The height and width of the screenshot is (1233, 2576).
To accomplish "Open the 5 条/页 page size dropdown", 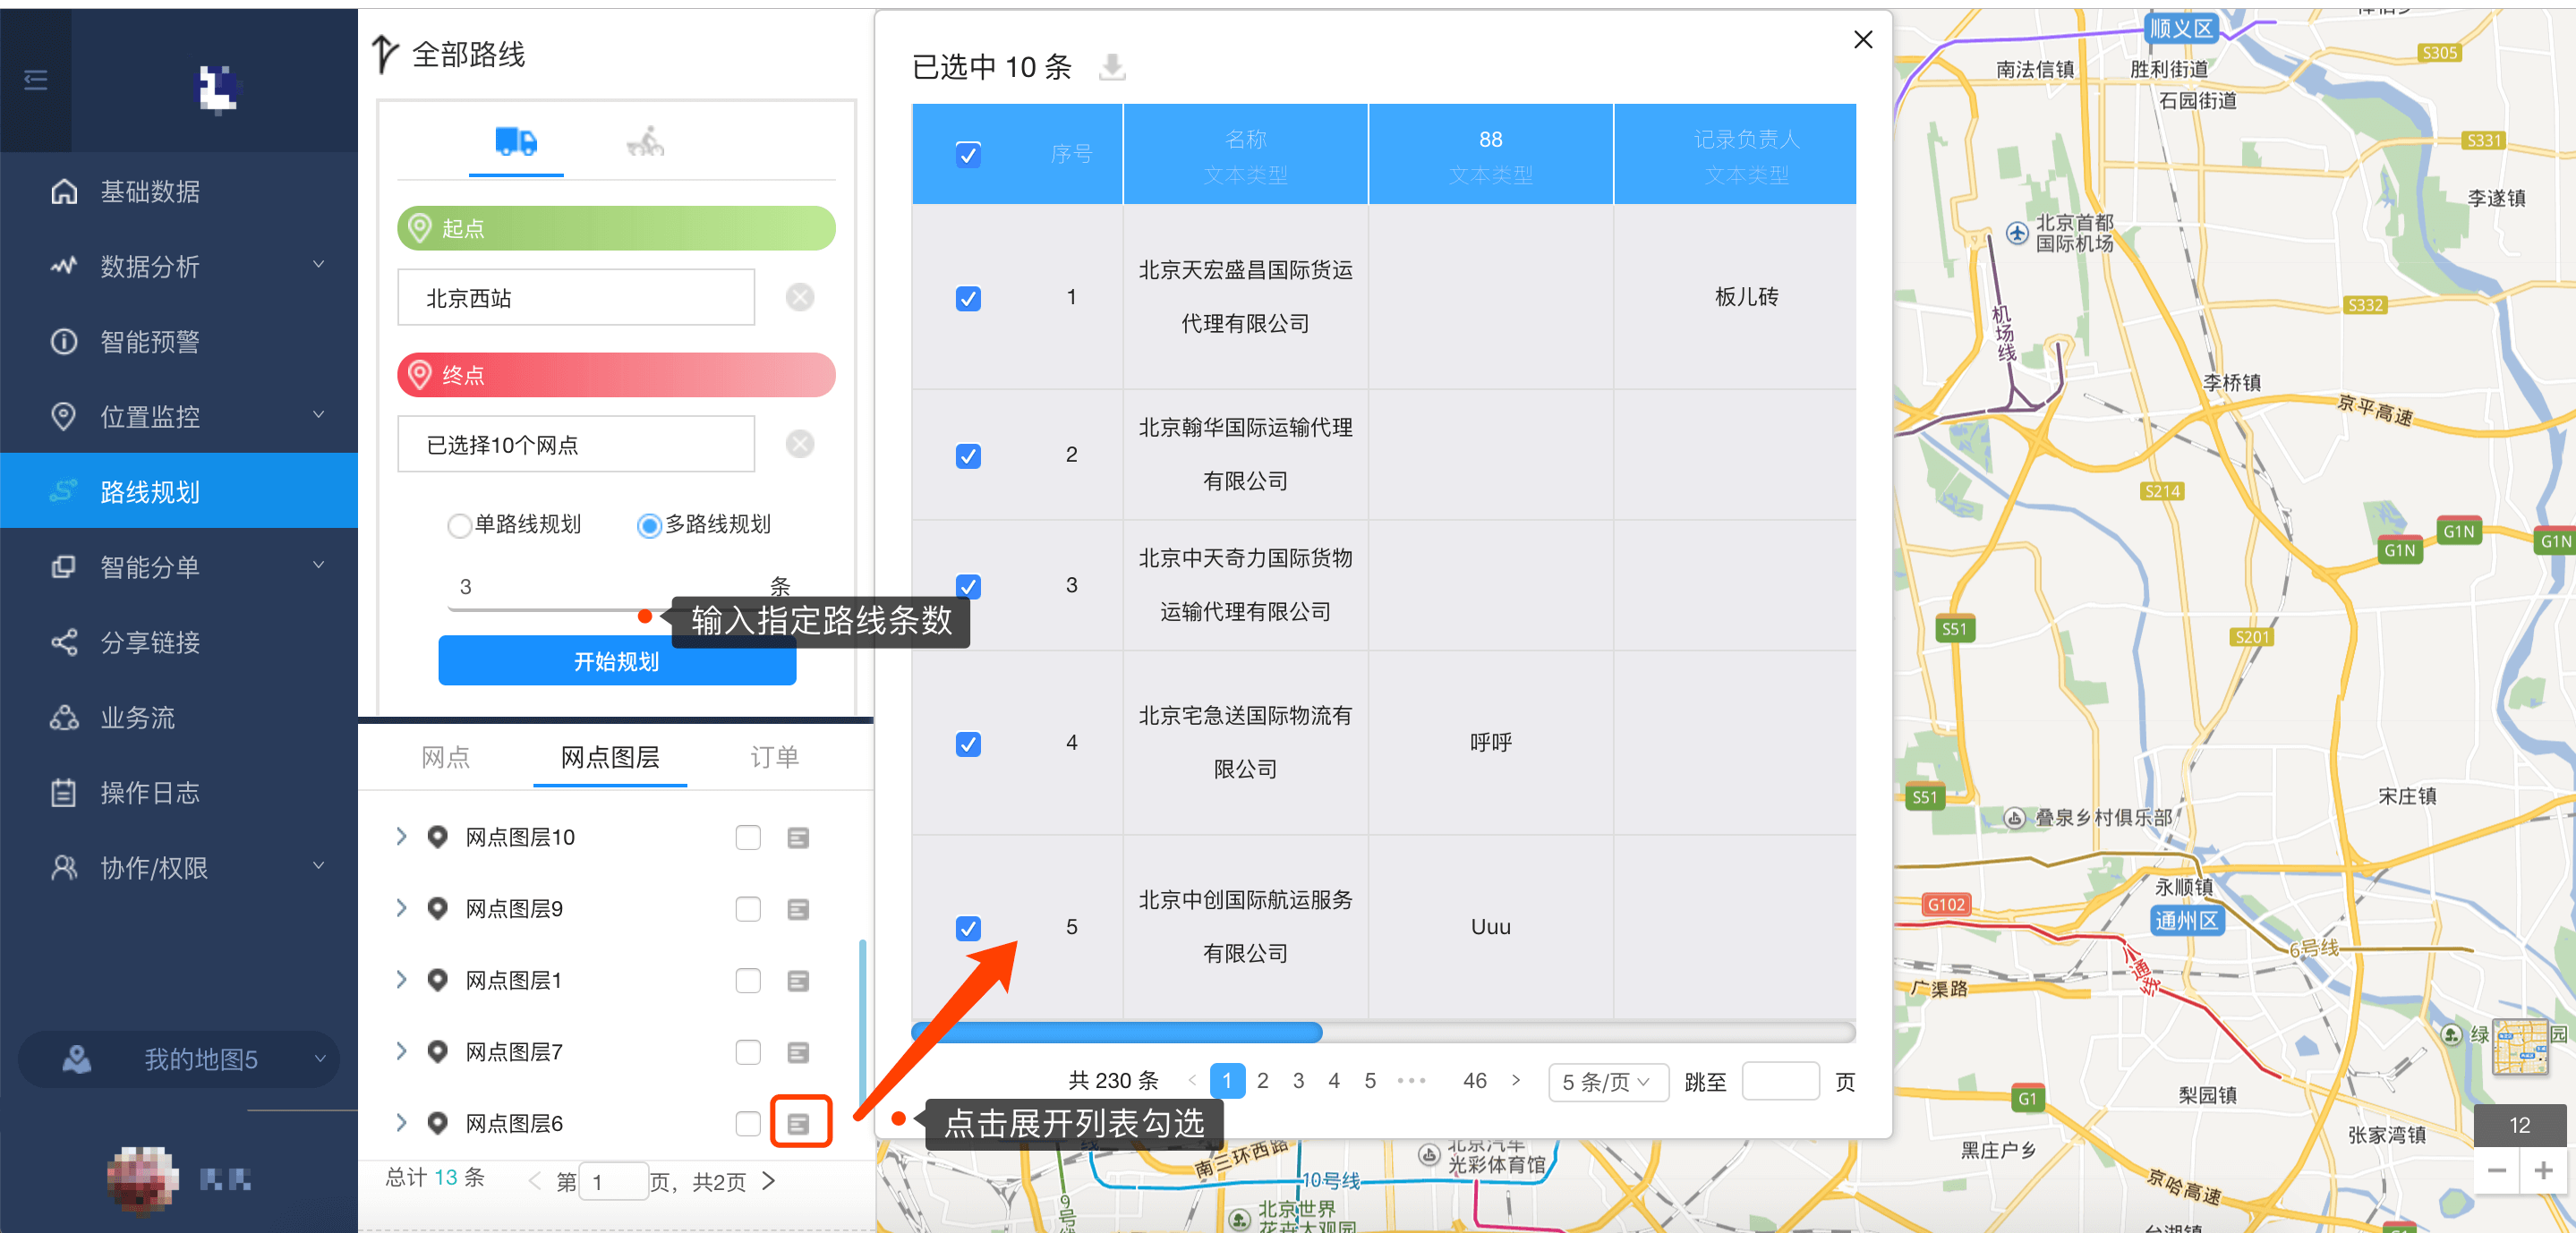I will click(1607, 1082).
